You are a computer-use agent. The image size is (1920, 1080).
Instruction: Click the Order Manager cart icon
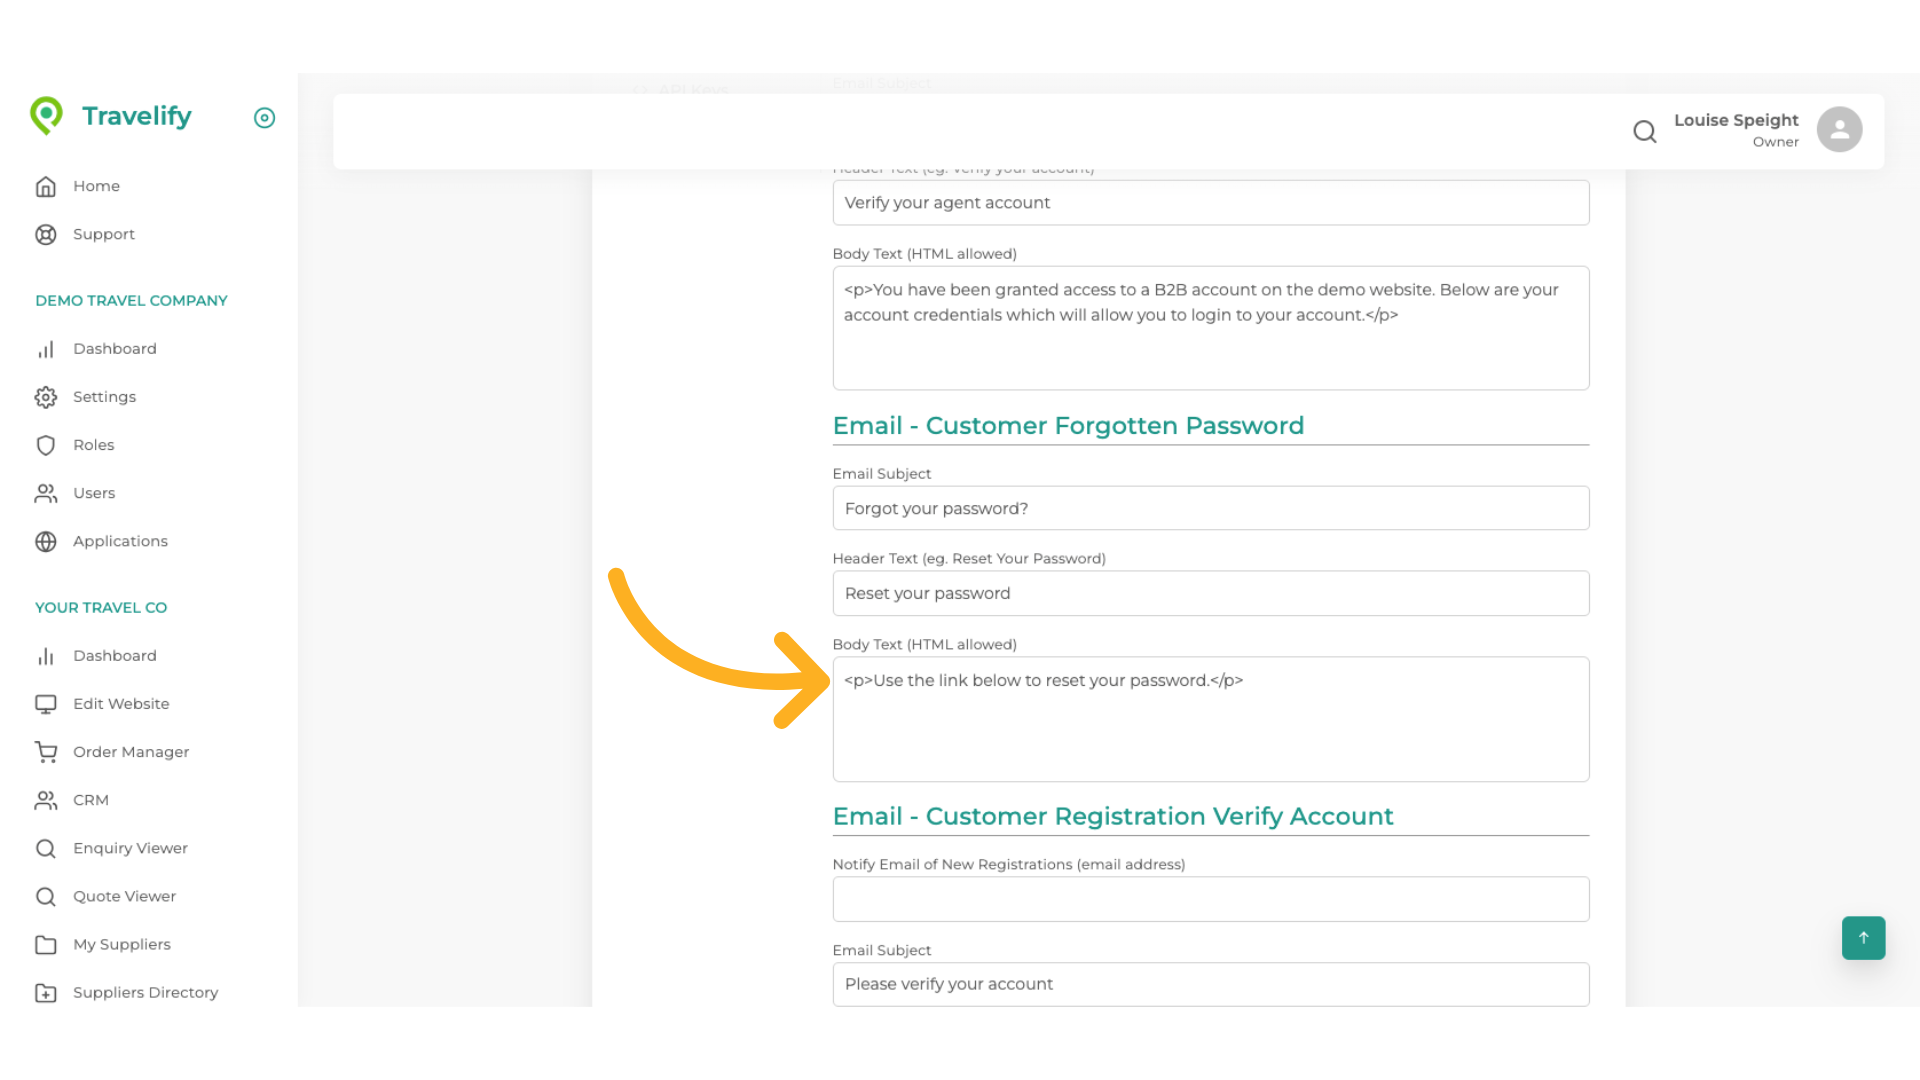click(x=46, y=752)
